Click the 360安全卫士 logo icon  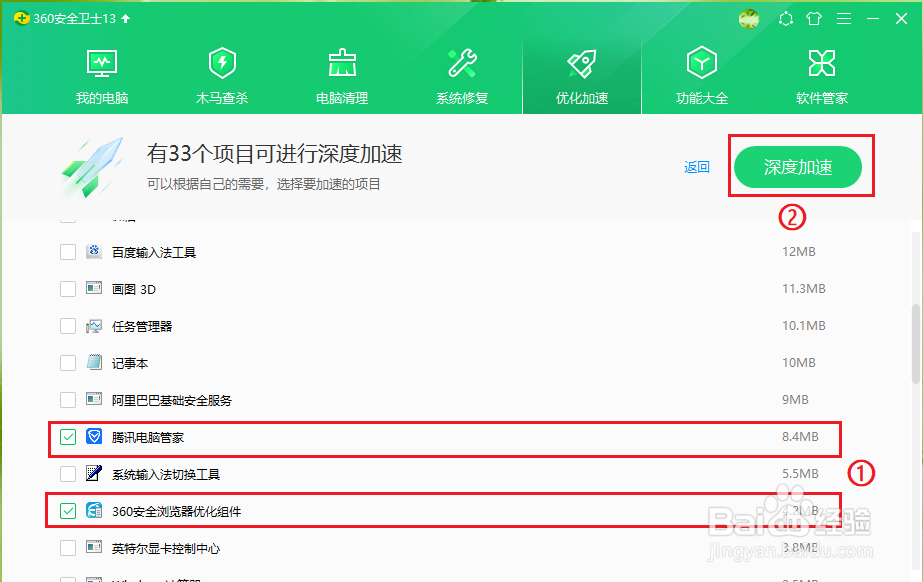click(22, 18)
